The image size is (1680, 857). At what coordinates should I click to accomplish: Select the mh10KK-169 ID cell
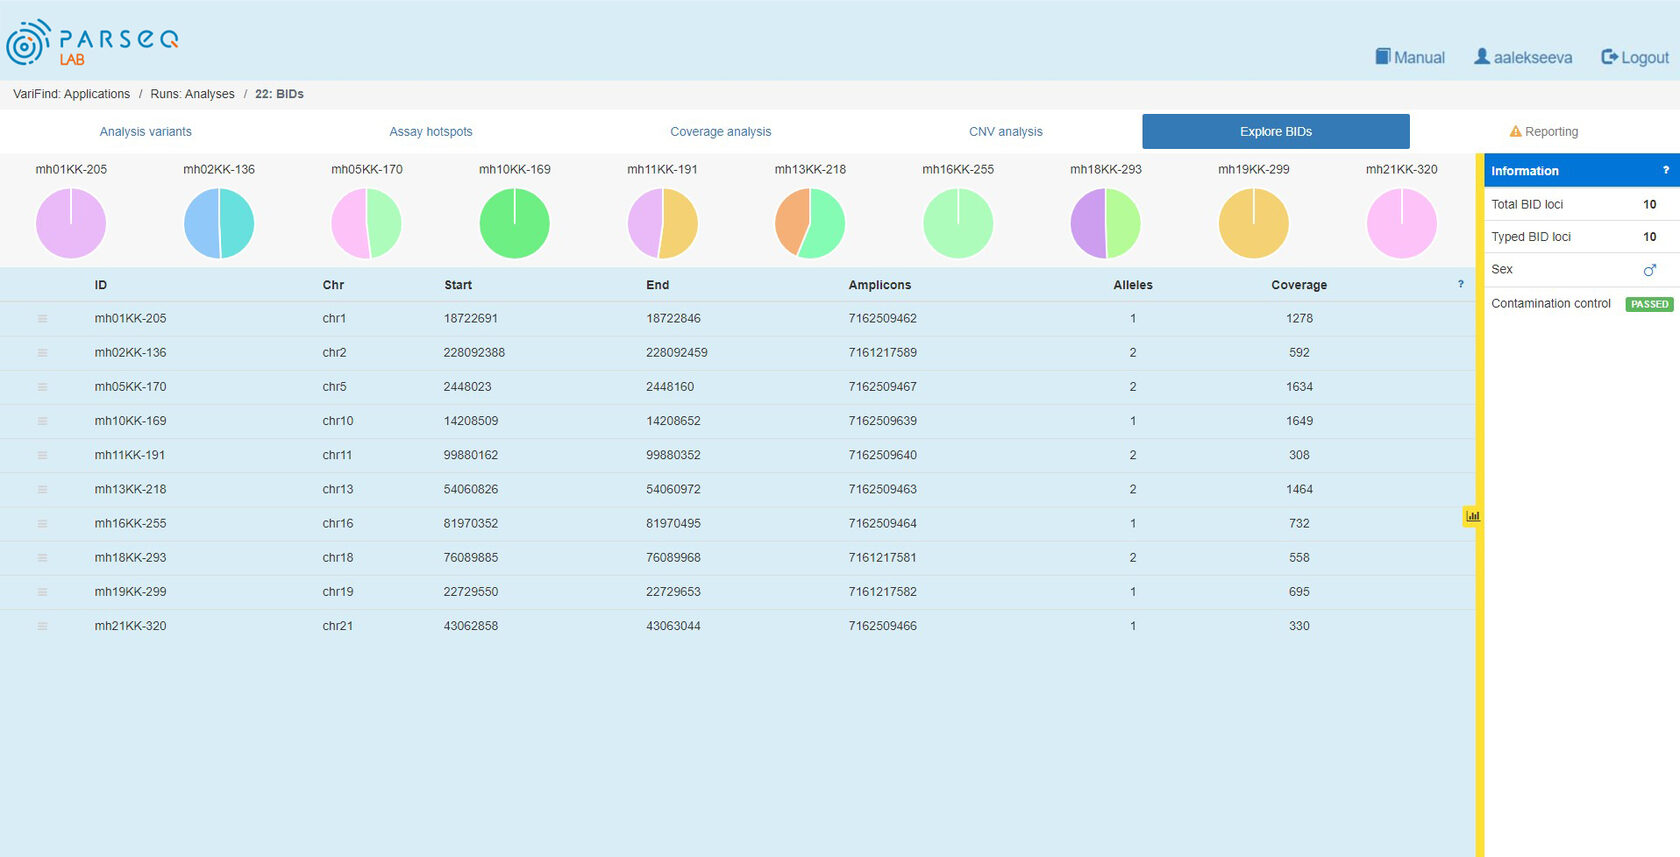click(131, 421)
